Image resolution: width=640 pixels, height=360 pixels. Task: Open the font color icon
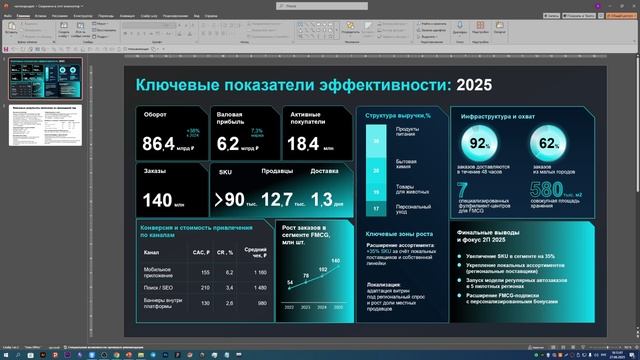(190, 34)
